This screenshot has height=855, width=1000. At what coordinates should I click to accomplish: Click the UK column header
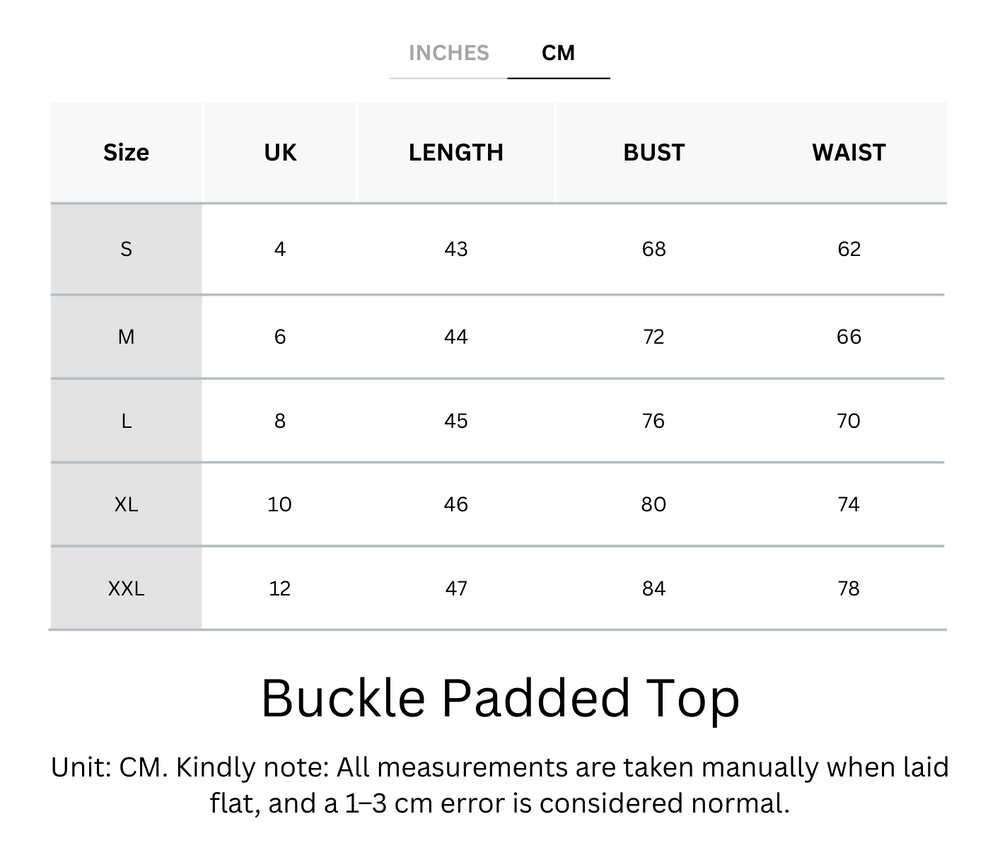pos(280,152)
